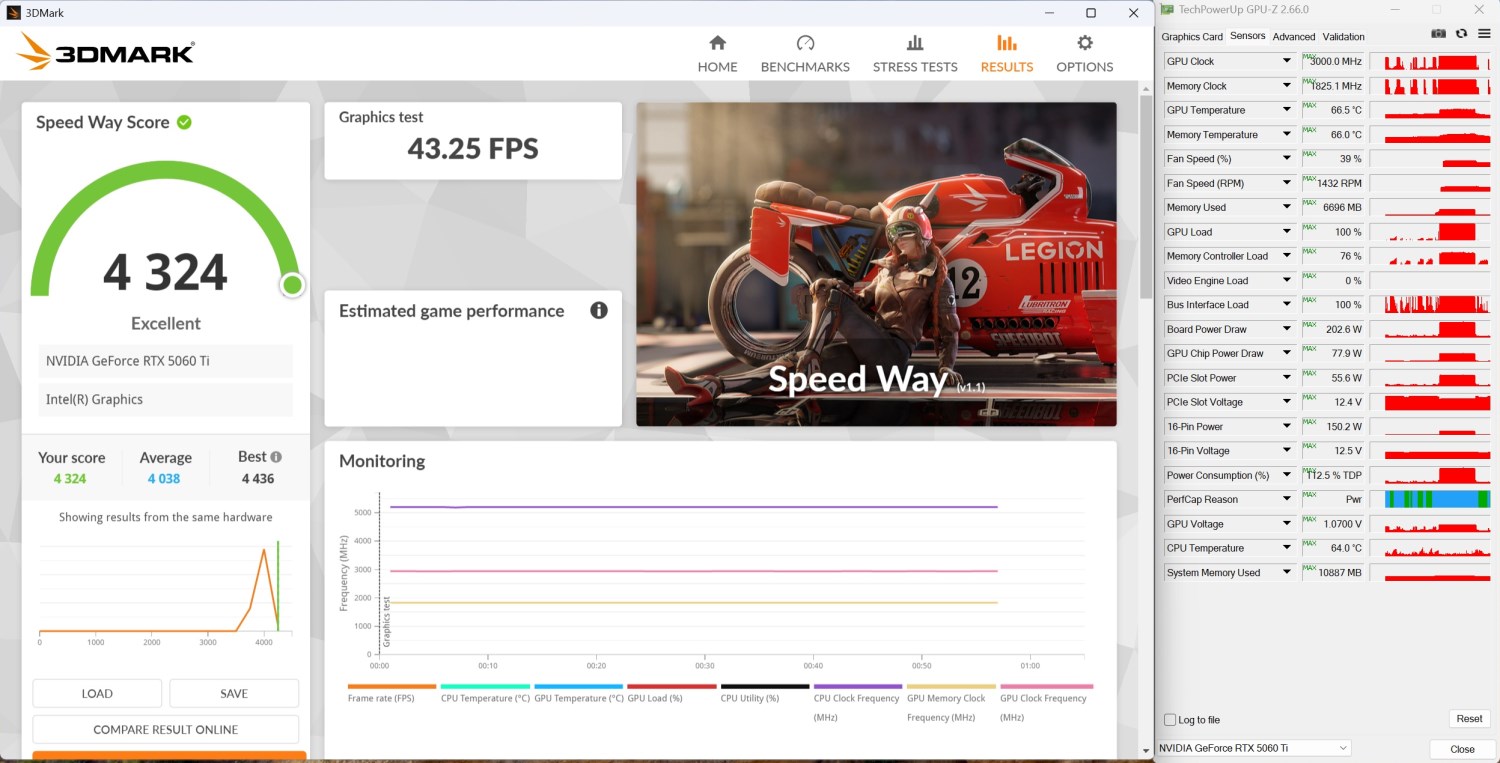Click the GPU Clock sensor graph
Image resolution: width=1500 pixels, height=763 pixels.
click(1431, 62)
